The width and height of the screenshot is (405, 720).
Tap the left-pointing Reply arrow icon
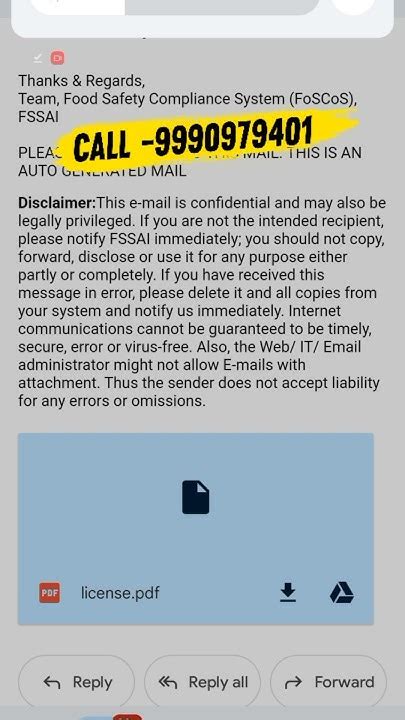click(x=51, y=683)
